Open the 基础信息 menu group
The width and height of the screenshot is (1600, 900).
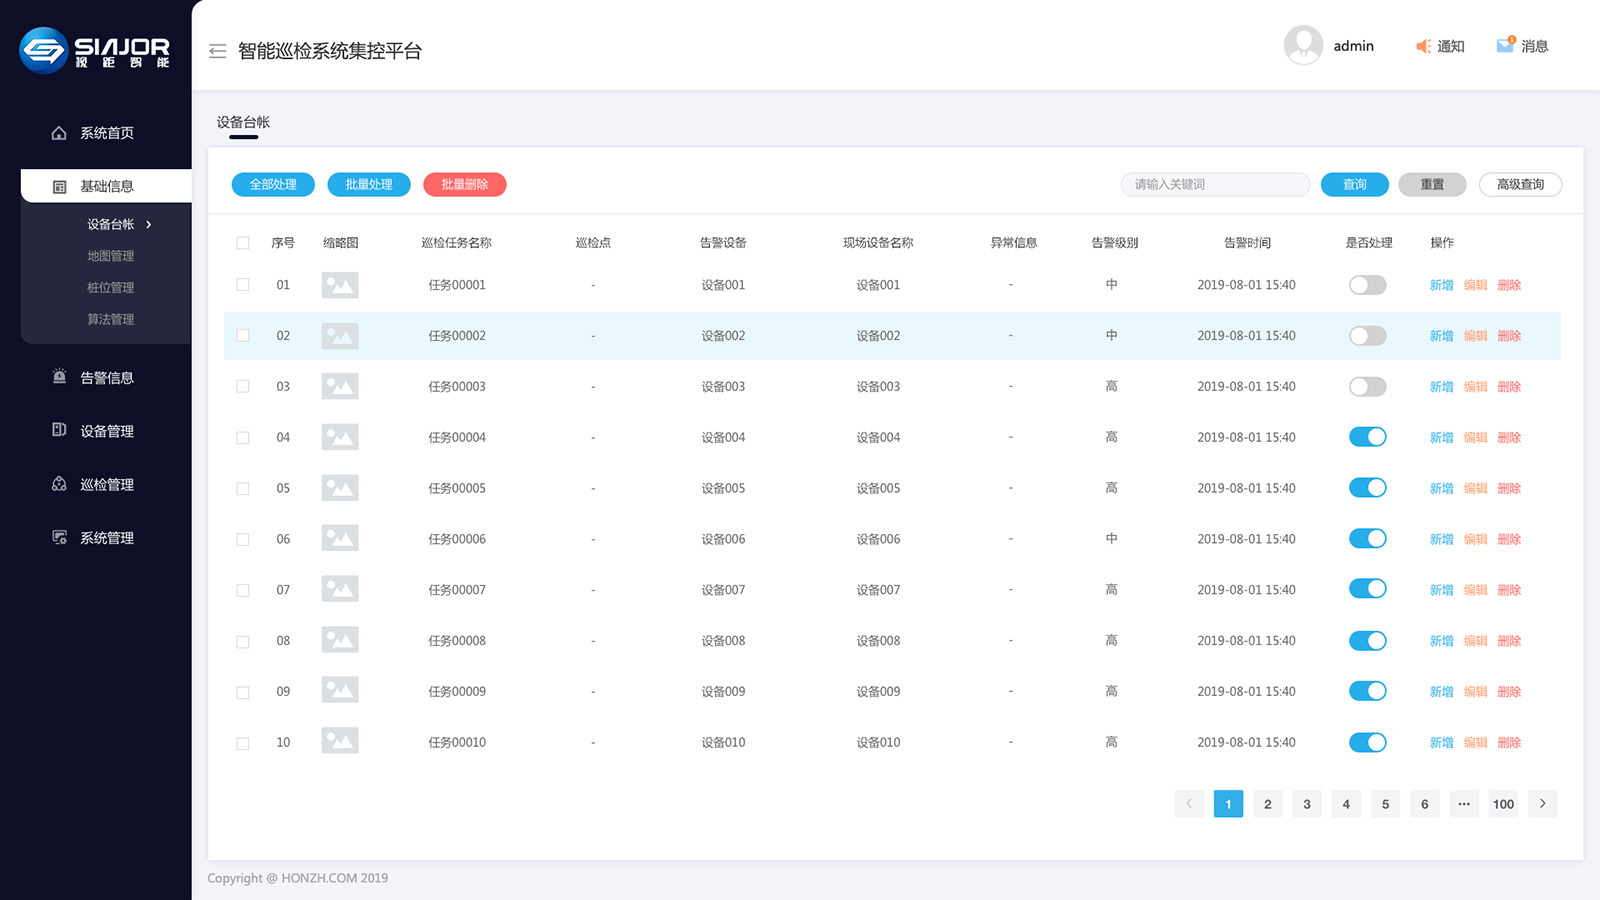click(x=105, y=185)
